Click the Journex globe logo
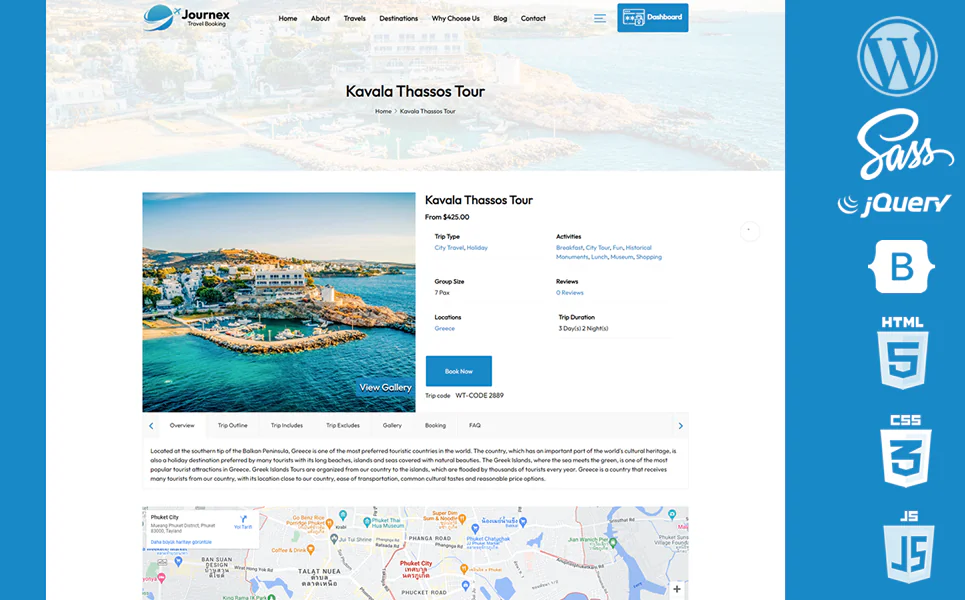Viewport: 965px width, 600px height. pos(160,17)
